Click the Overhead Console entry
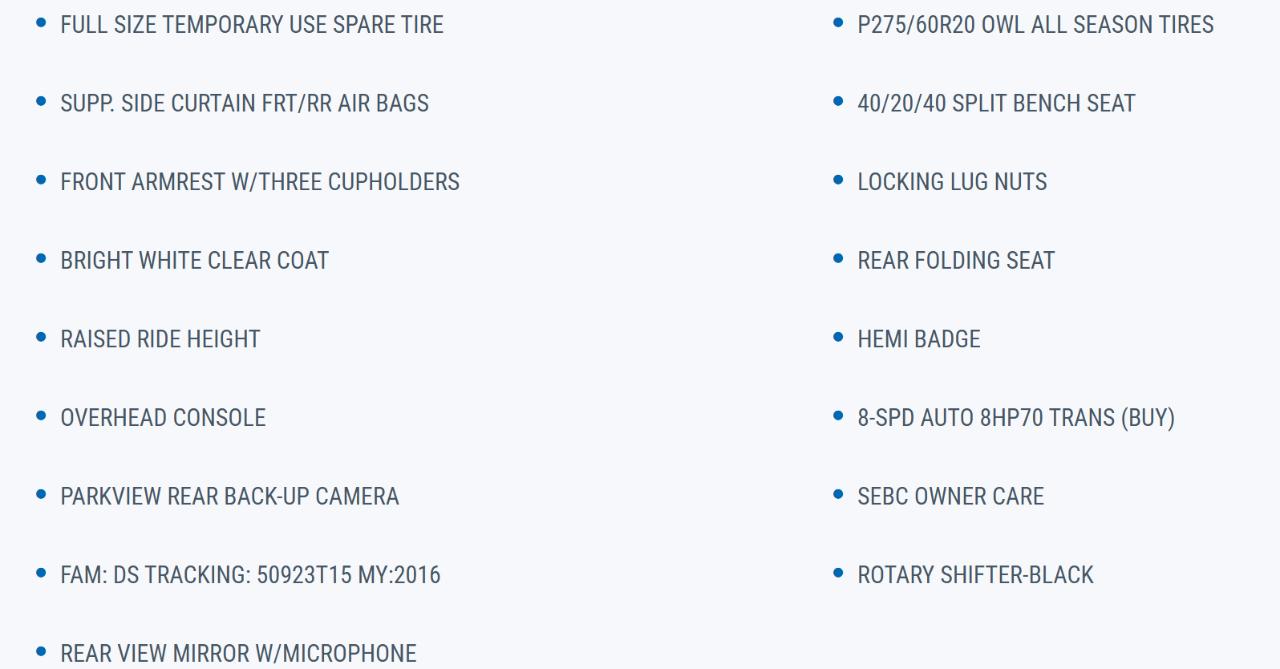Viewport: 1280px width, 669px height. click(163, 418)
